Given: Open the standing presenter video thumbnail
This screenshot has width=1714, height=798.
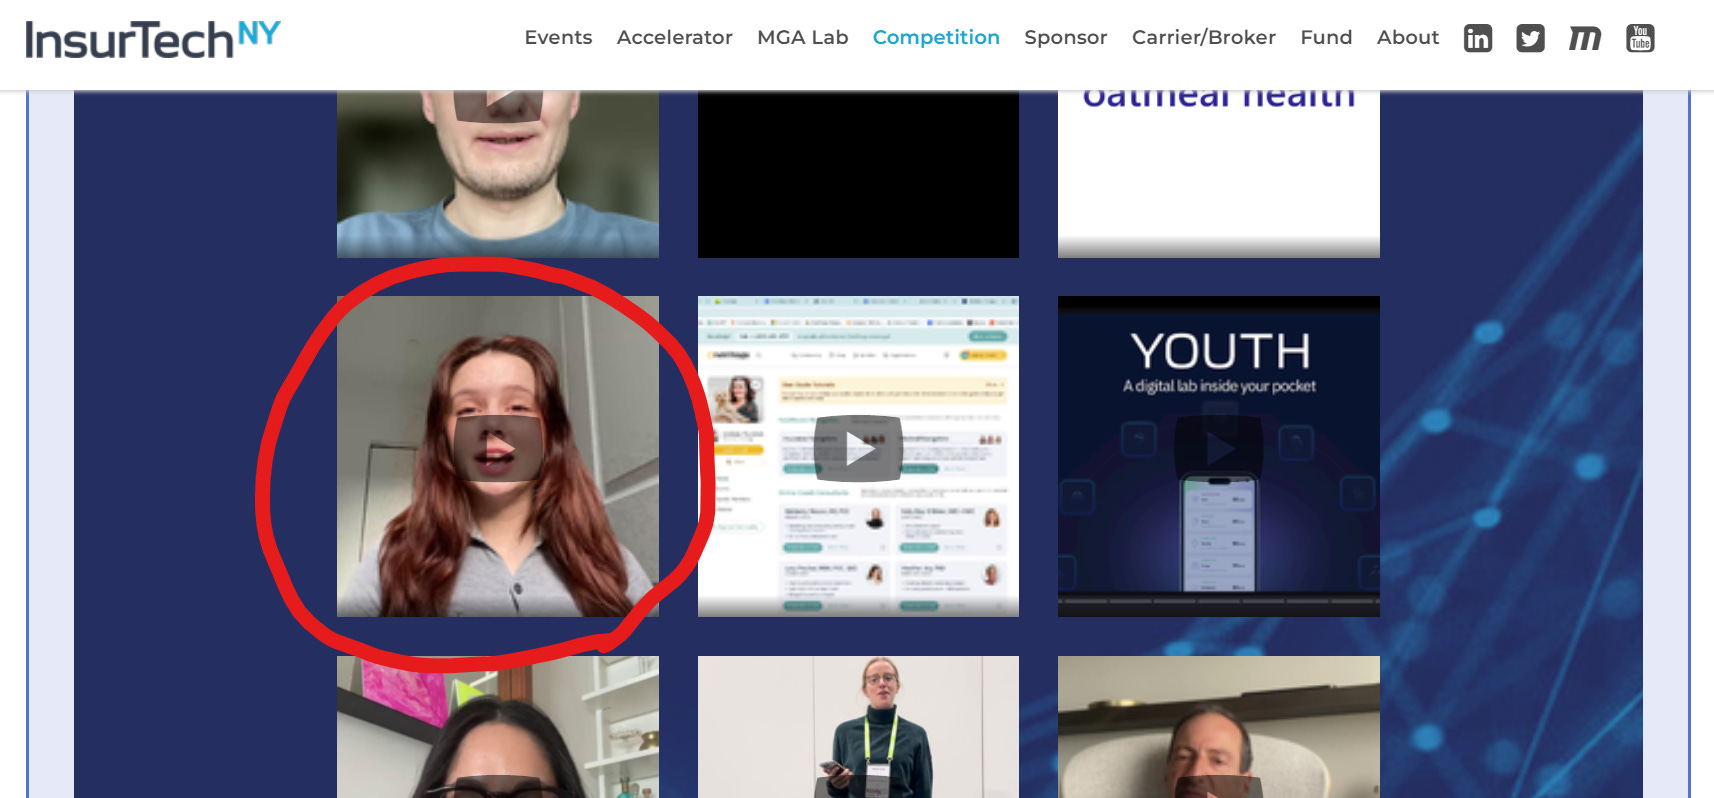Looking at the screenshot, I should [858, 727].
